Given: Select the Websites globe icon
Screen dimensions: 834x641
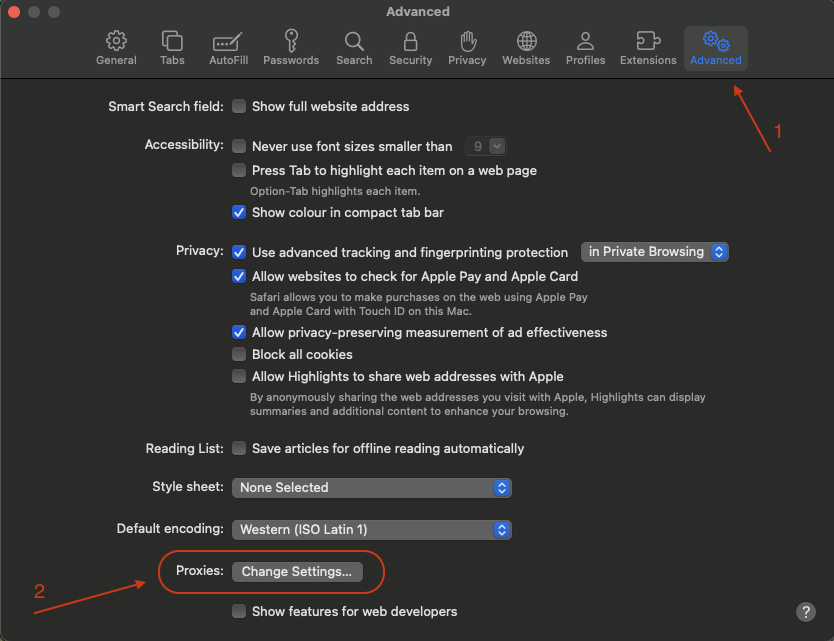Looking at the screenshot, I should coord(526,48).
